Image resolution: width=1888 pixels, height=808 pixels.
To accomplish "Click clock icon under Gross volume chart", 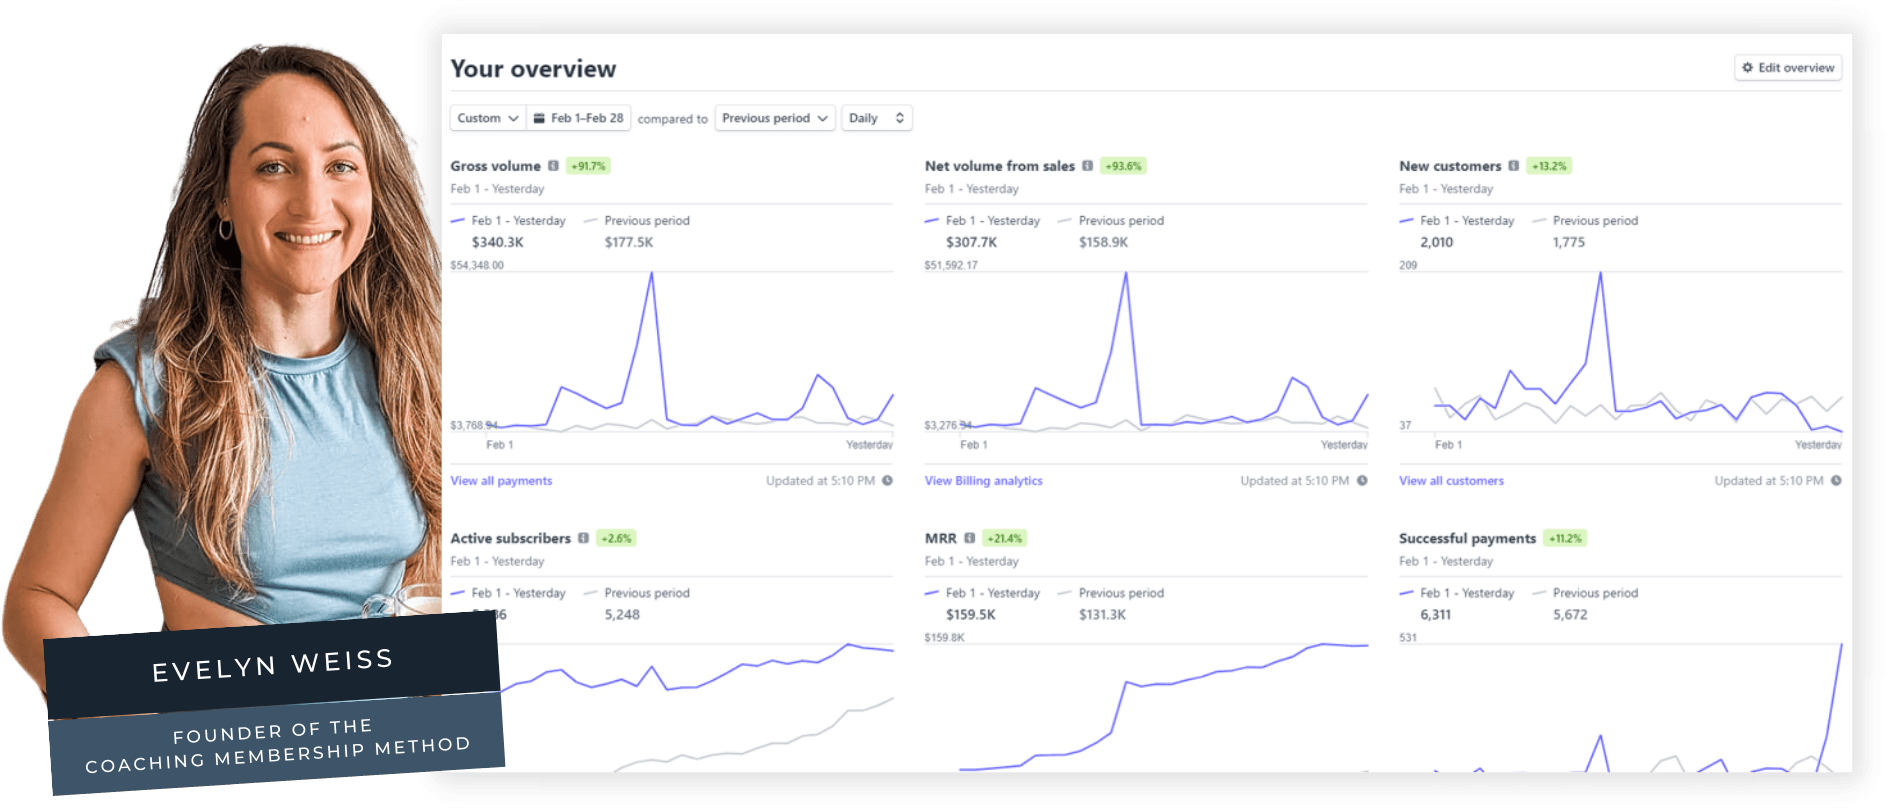I will (887, 481).
